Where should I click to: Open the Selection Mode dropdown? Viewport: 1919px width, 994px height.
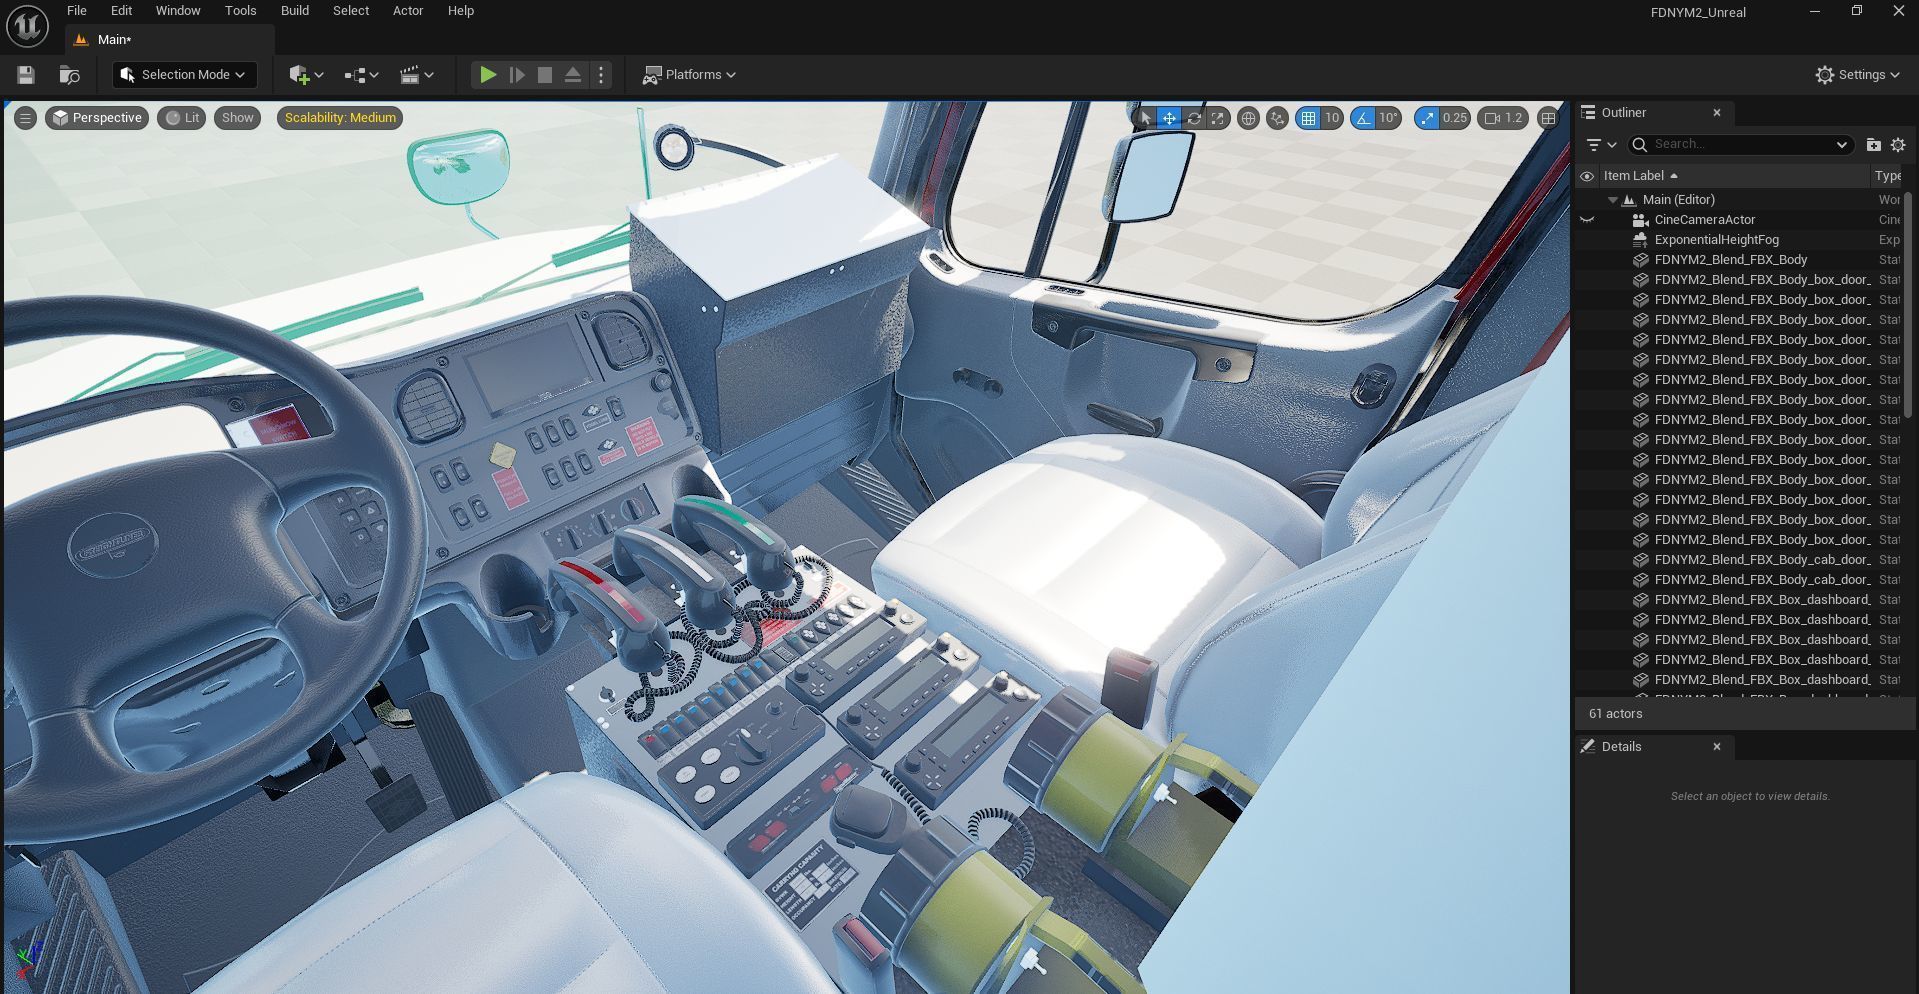(184, 75)
